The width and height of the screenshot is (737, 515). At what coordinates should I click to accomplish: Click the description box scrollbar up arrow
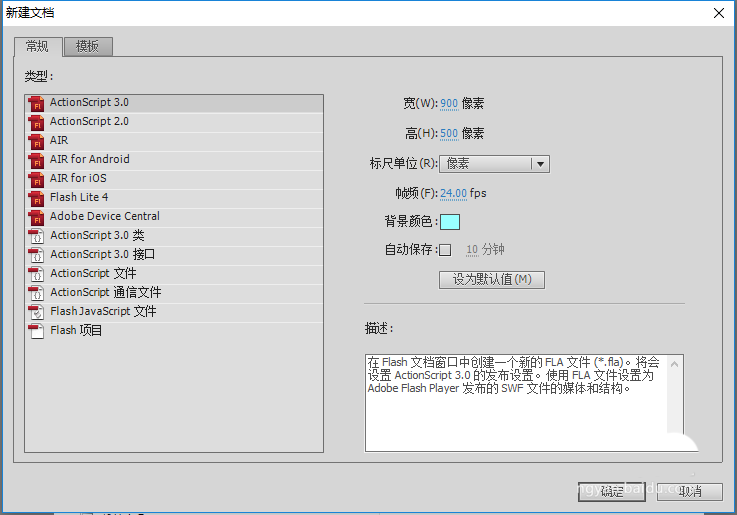(674, 364)
